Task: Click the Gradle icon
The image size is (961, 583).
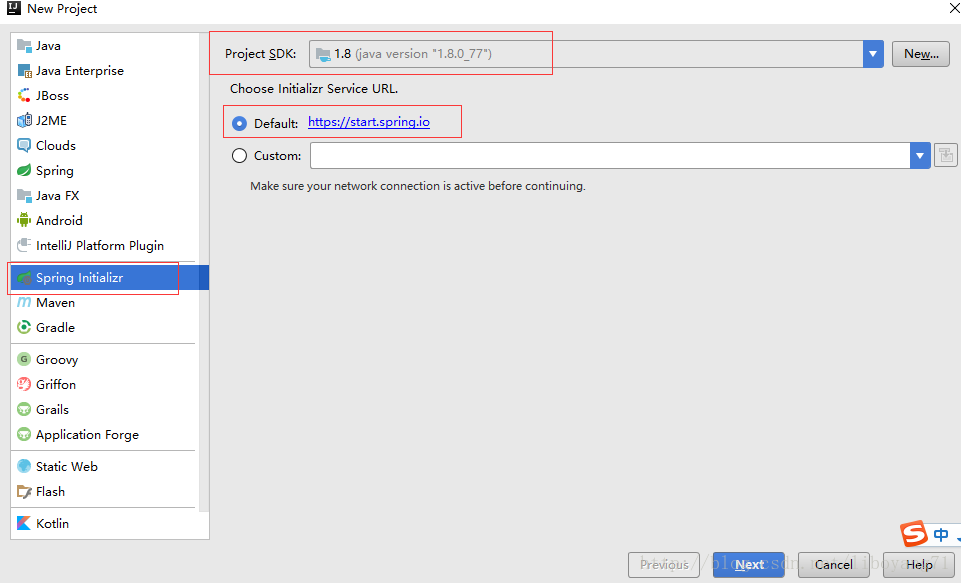Action: [24, 327]
